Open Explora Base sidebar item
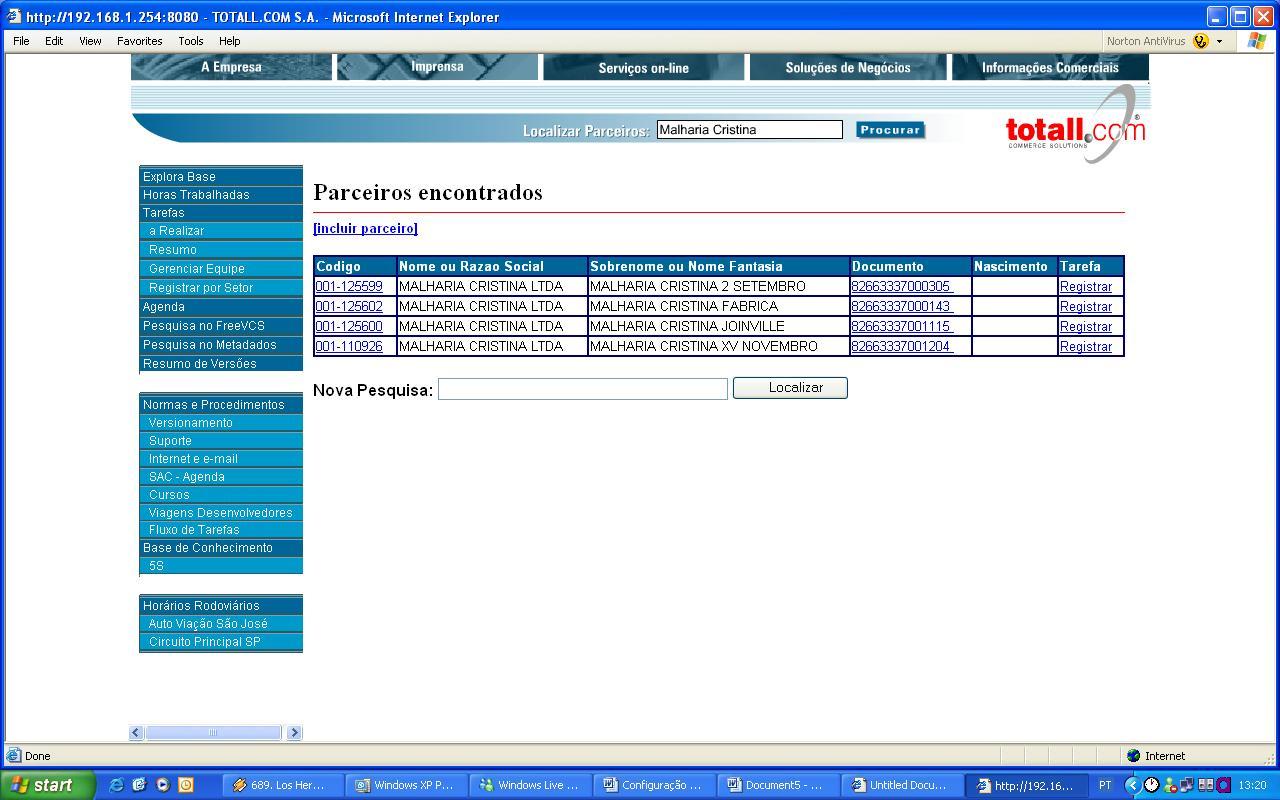Image resolution: width=1280 pixels, height=800 pixels. point(221,176)
